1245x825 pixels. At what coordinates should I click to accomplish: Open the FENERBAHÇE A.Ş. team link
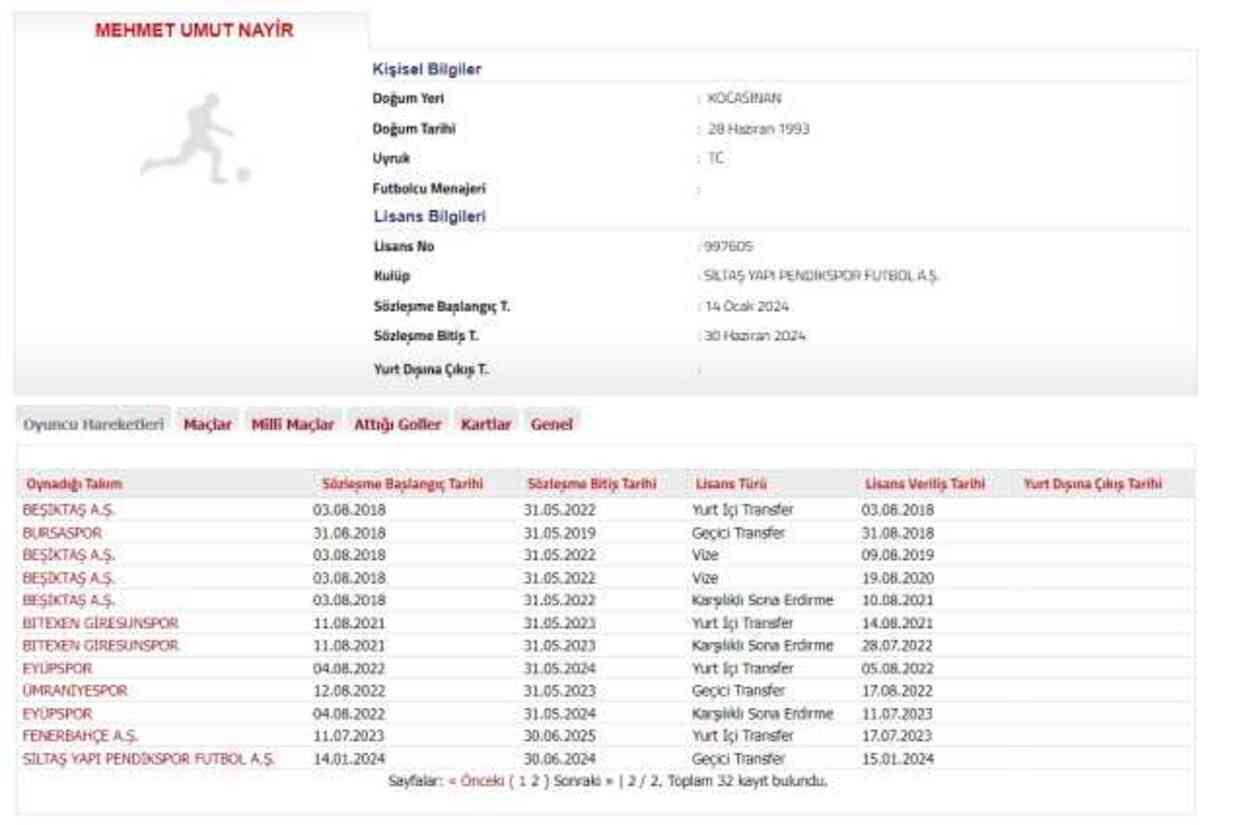[80, 736]
